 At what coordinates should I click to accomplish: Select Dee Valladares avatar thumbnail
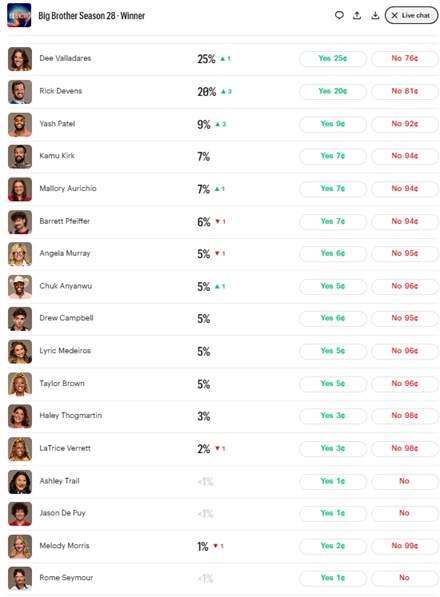point(20,59)
